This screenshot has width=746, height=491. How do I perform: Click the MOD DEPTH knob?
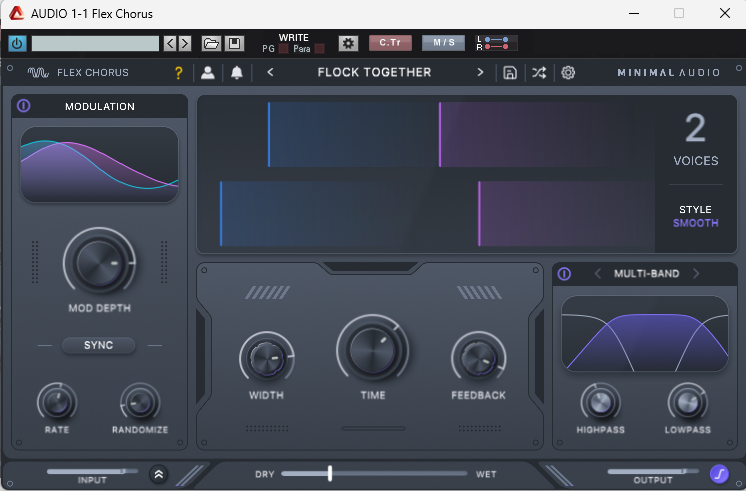[x=99, y=263]
